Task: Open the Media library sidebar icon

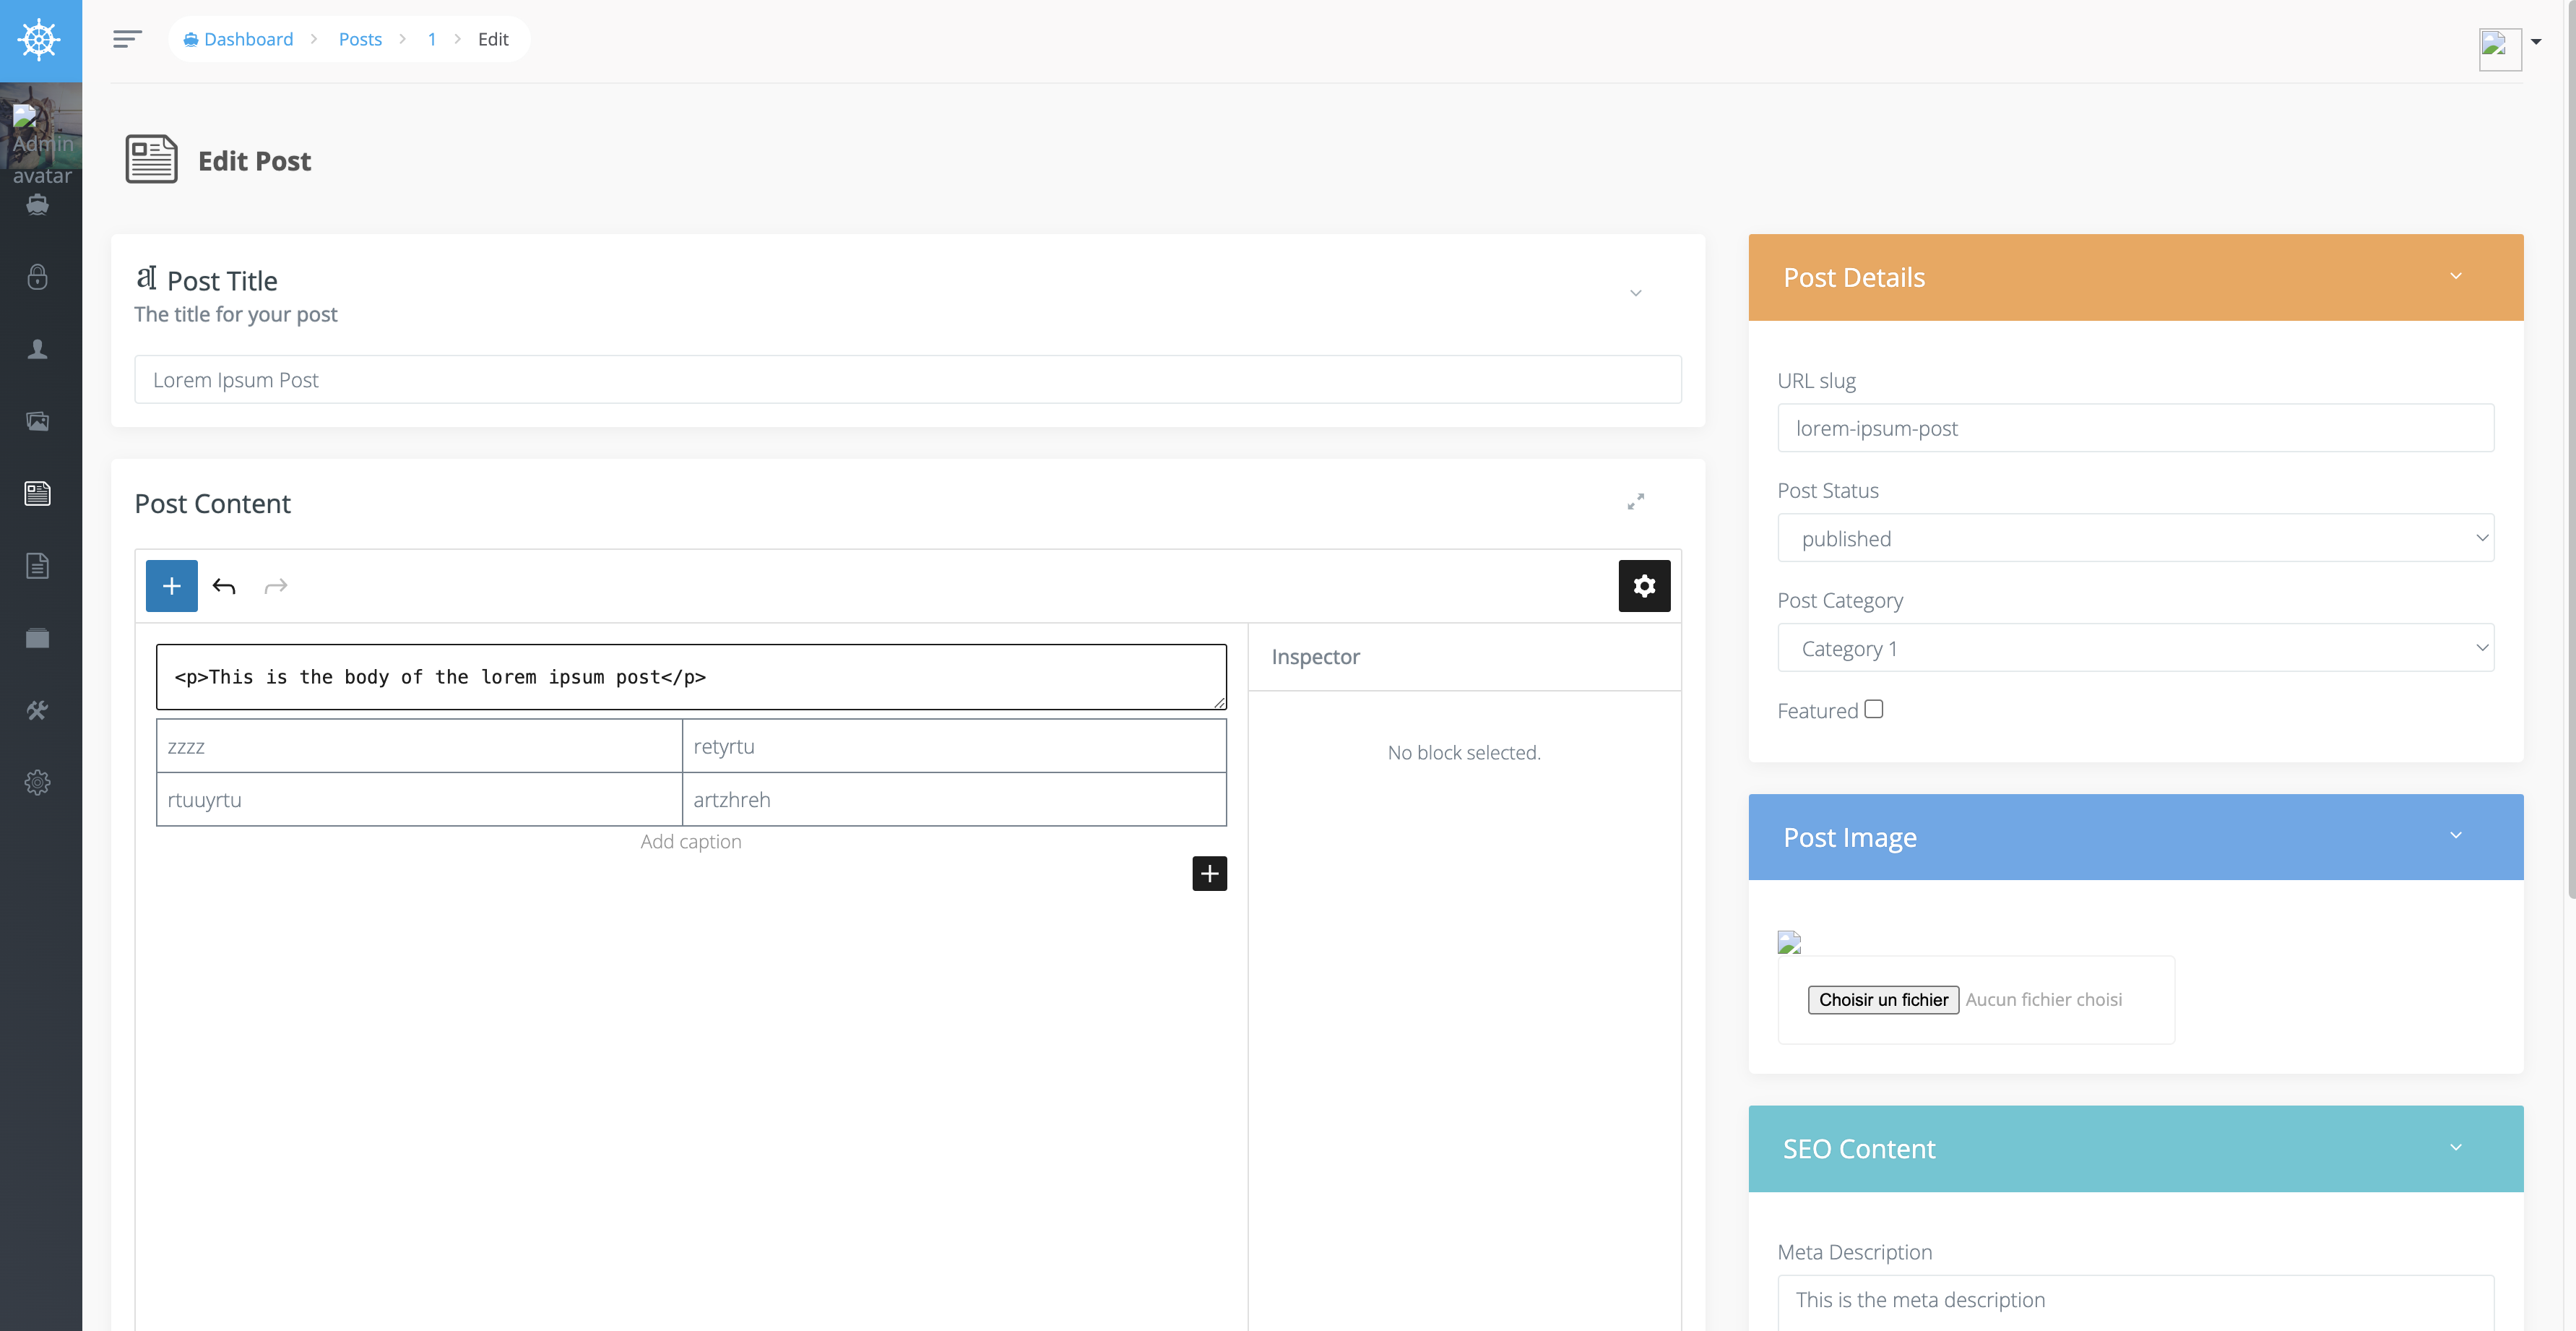Action: [x=38, y=421]
